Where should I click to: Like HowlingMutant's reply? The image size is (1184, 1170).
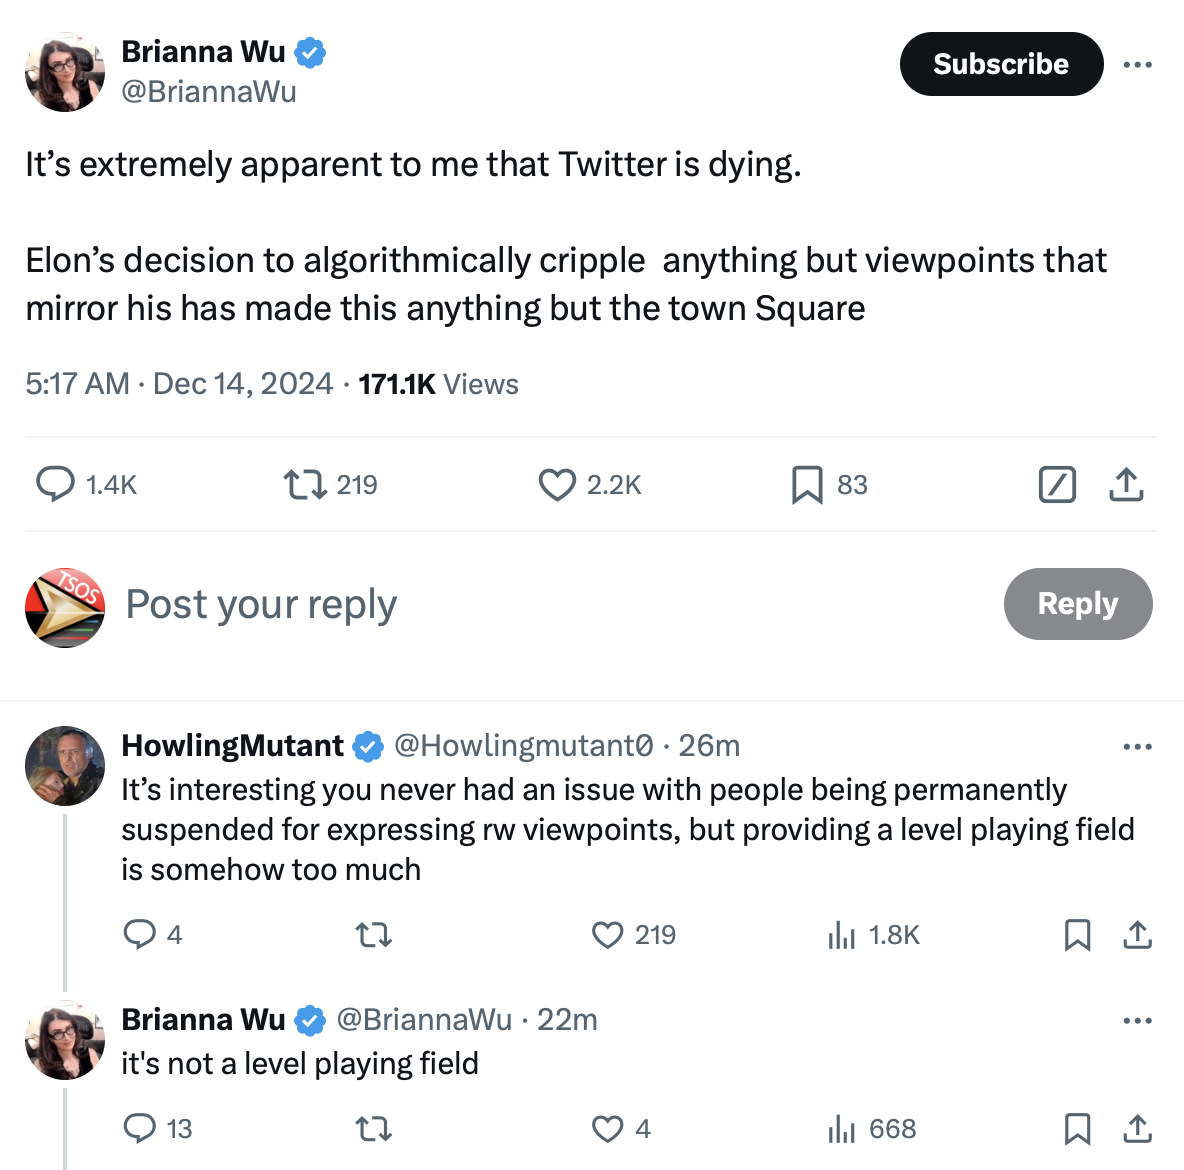[607, 935]
